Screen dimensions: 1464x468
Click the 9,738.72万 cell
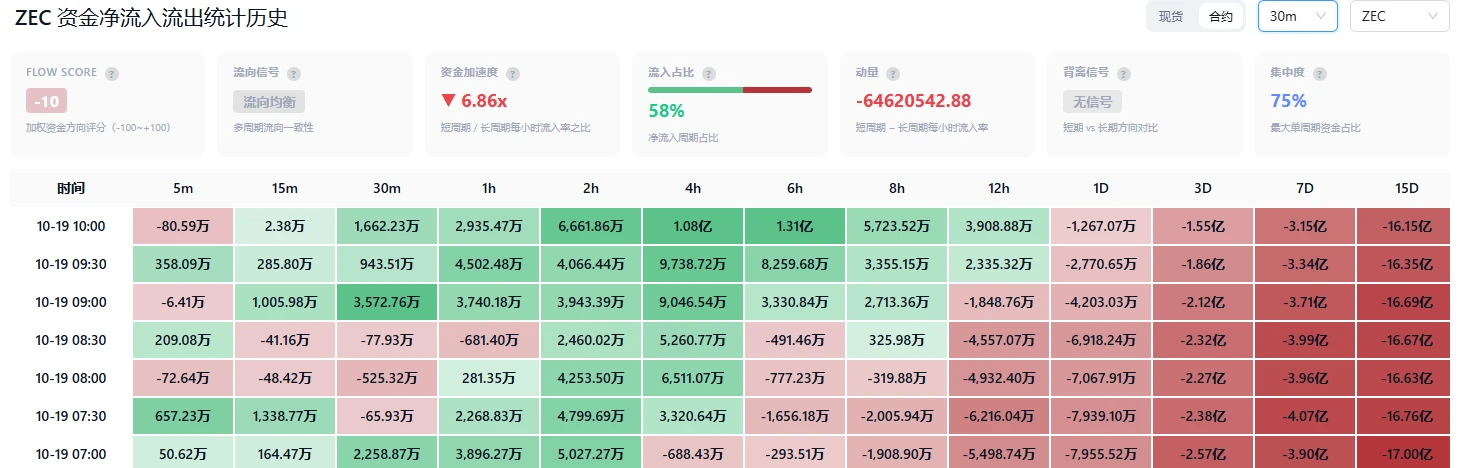click(x=693, y=265)
